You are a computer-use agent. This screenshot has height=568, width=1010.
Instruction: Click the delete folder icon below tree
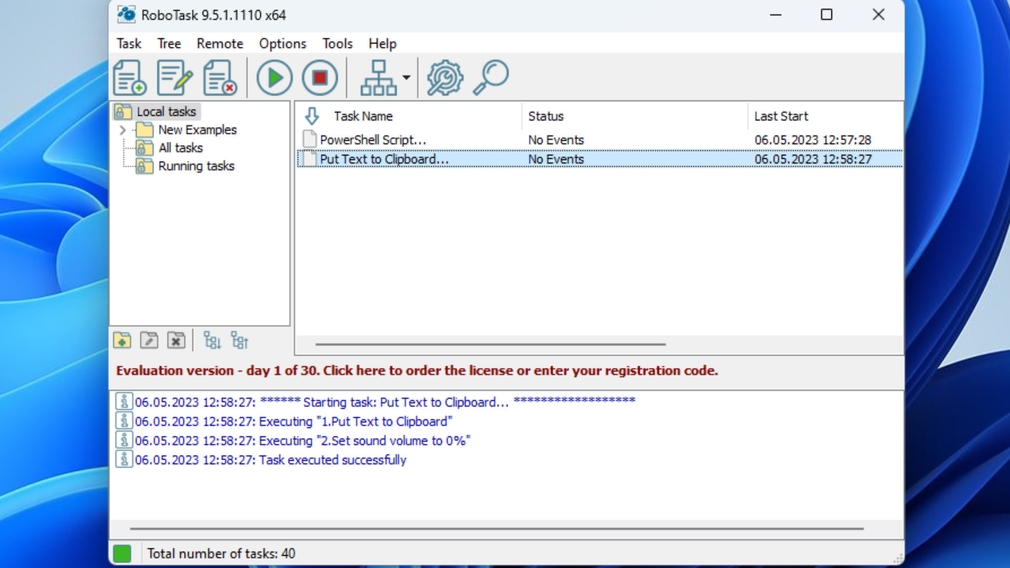[176, 341]
